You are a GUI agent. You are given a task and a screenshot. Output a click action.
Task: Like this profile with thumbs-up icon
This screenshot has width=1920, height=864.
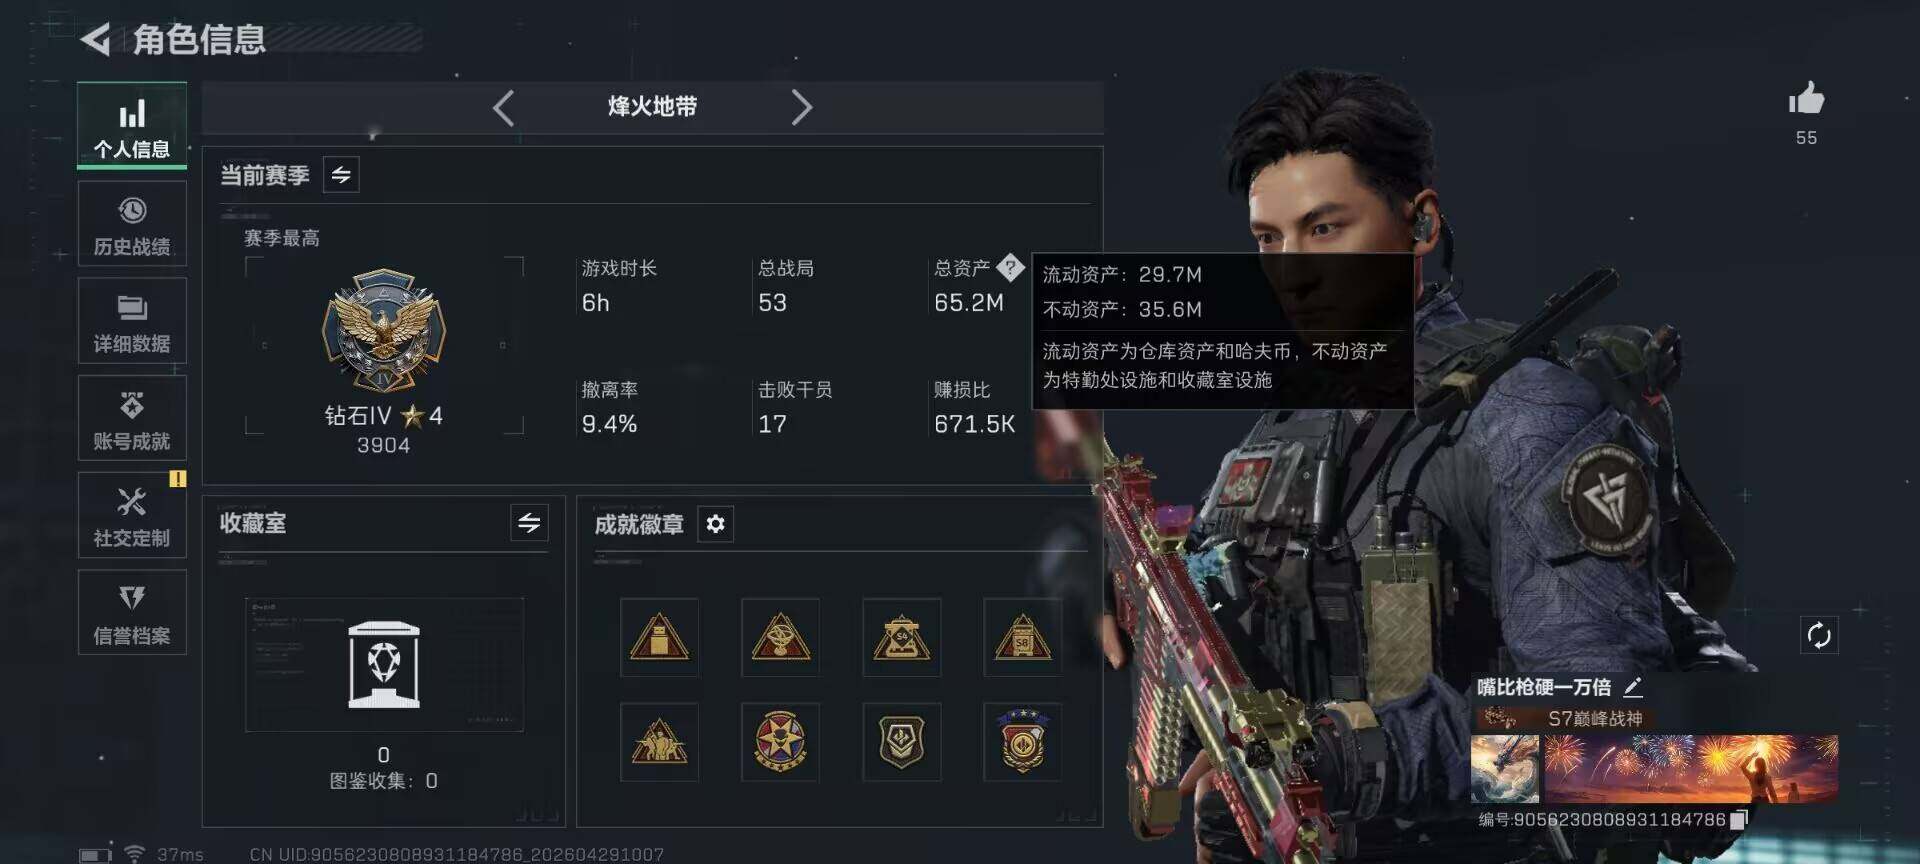pos(1806,99)
